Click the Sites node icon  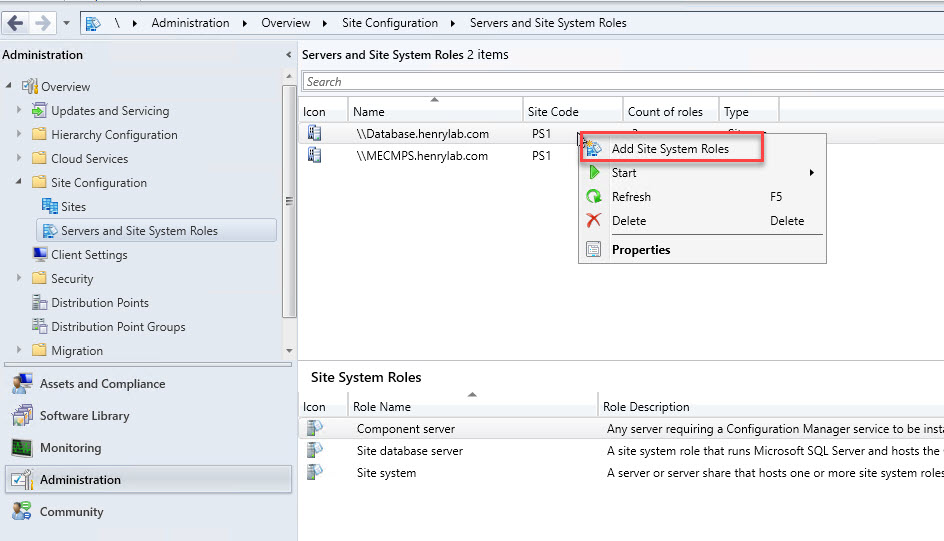click(x=50, y=207)
